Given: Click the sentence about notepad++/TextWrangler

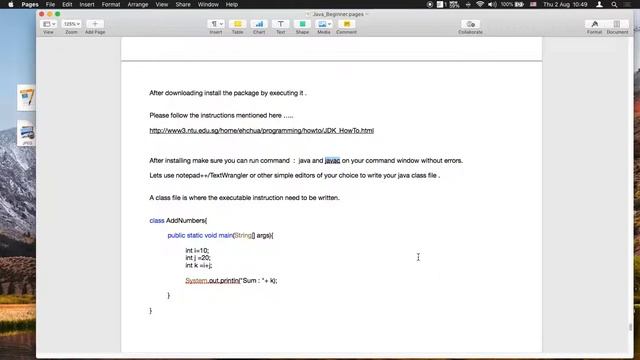Looking at the screenshot, I should (295, 176).
